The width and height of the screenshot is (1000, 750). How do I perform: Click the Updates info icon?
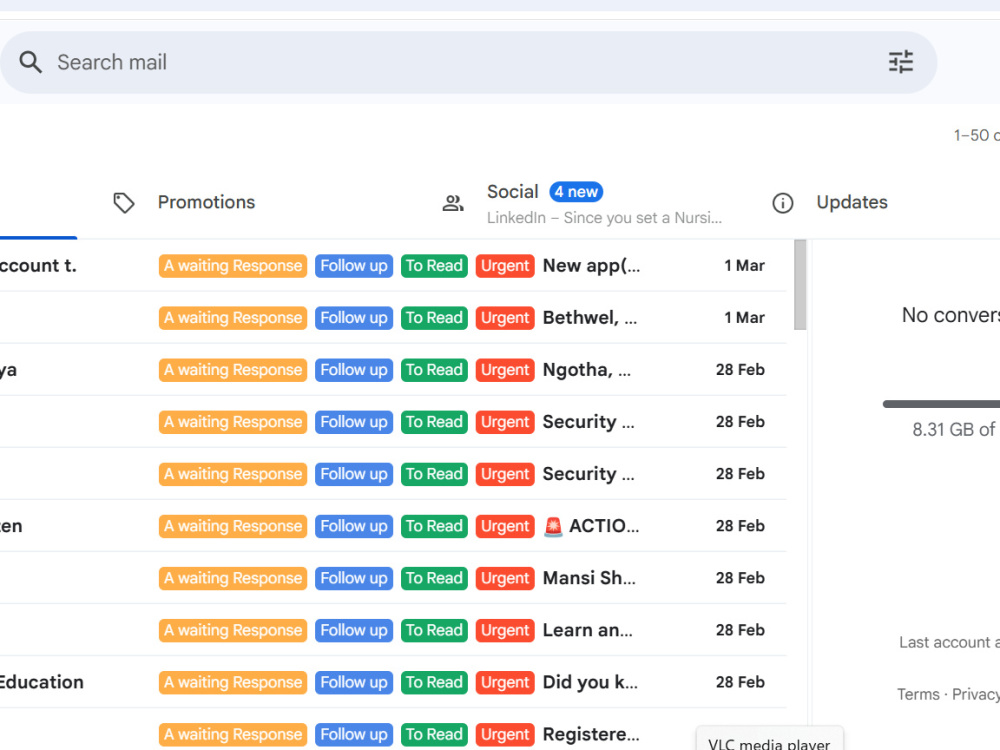pyautogui.click(x=783, y=203)
